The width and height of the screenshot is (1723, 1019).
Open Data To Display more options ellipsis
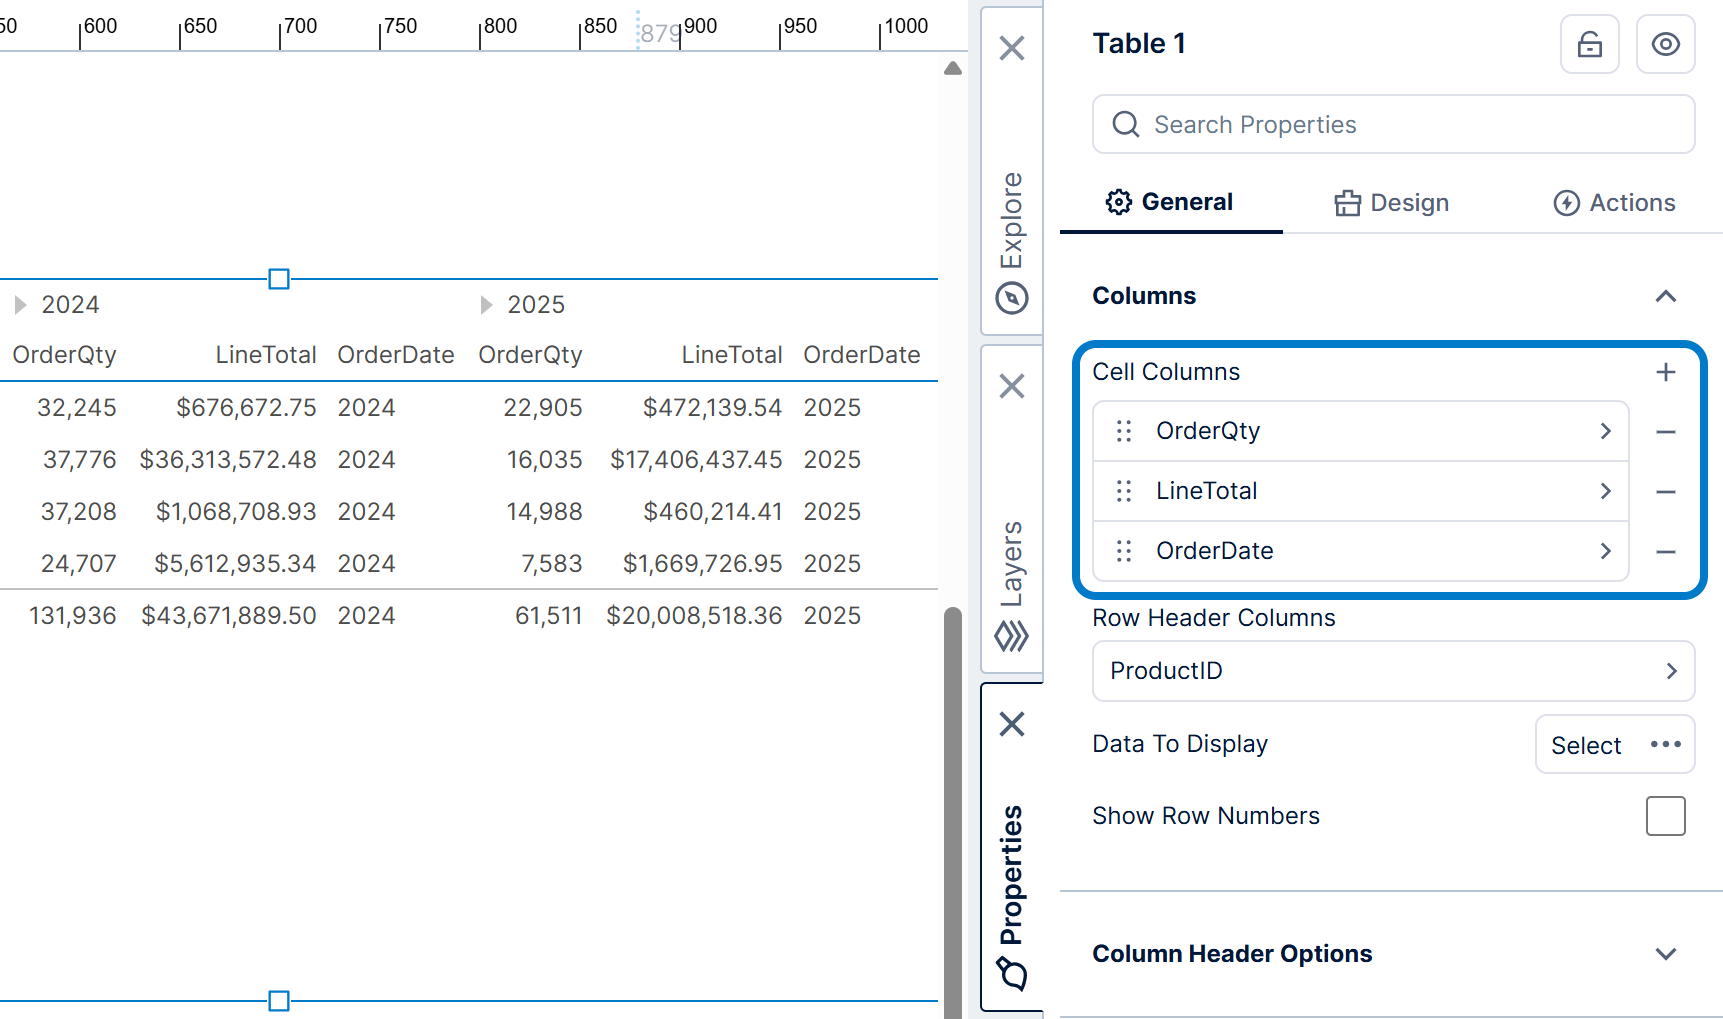[x=1665, y=744]
